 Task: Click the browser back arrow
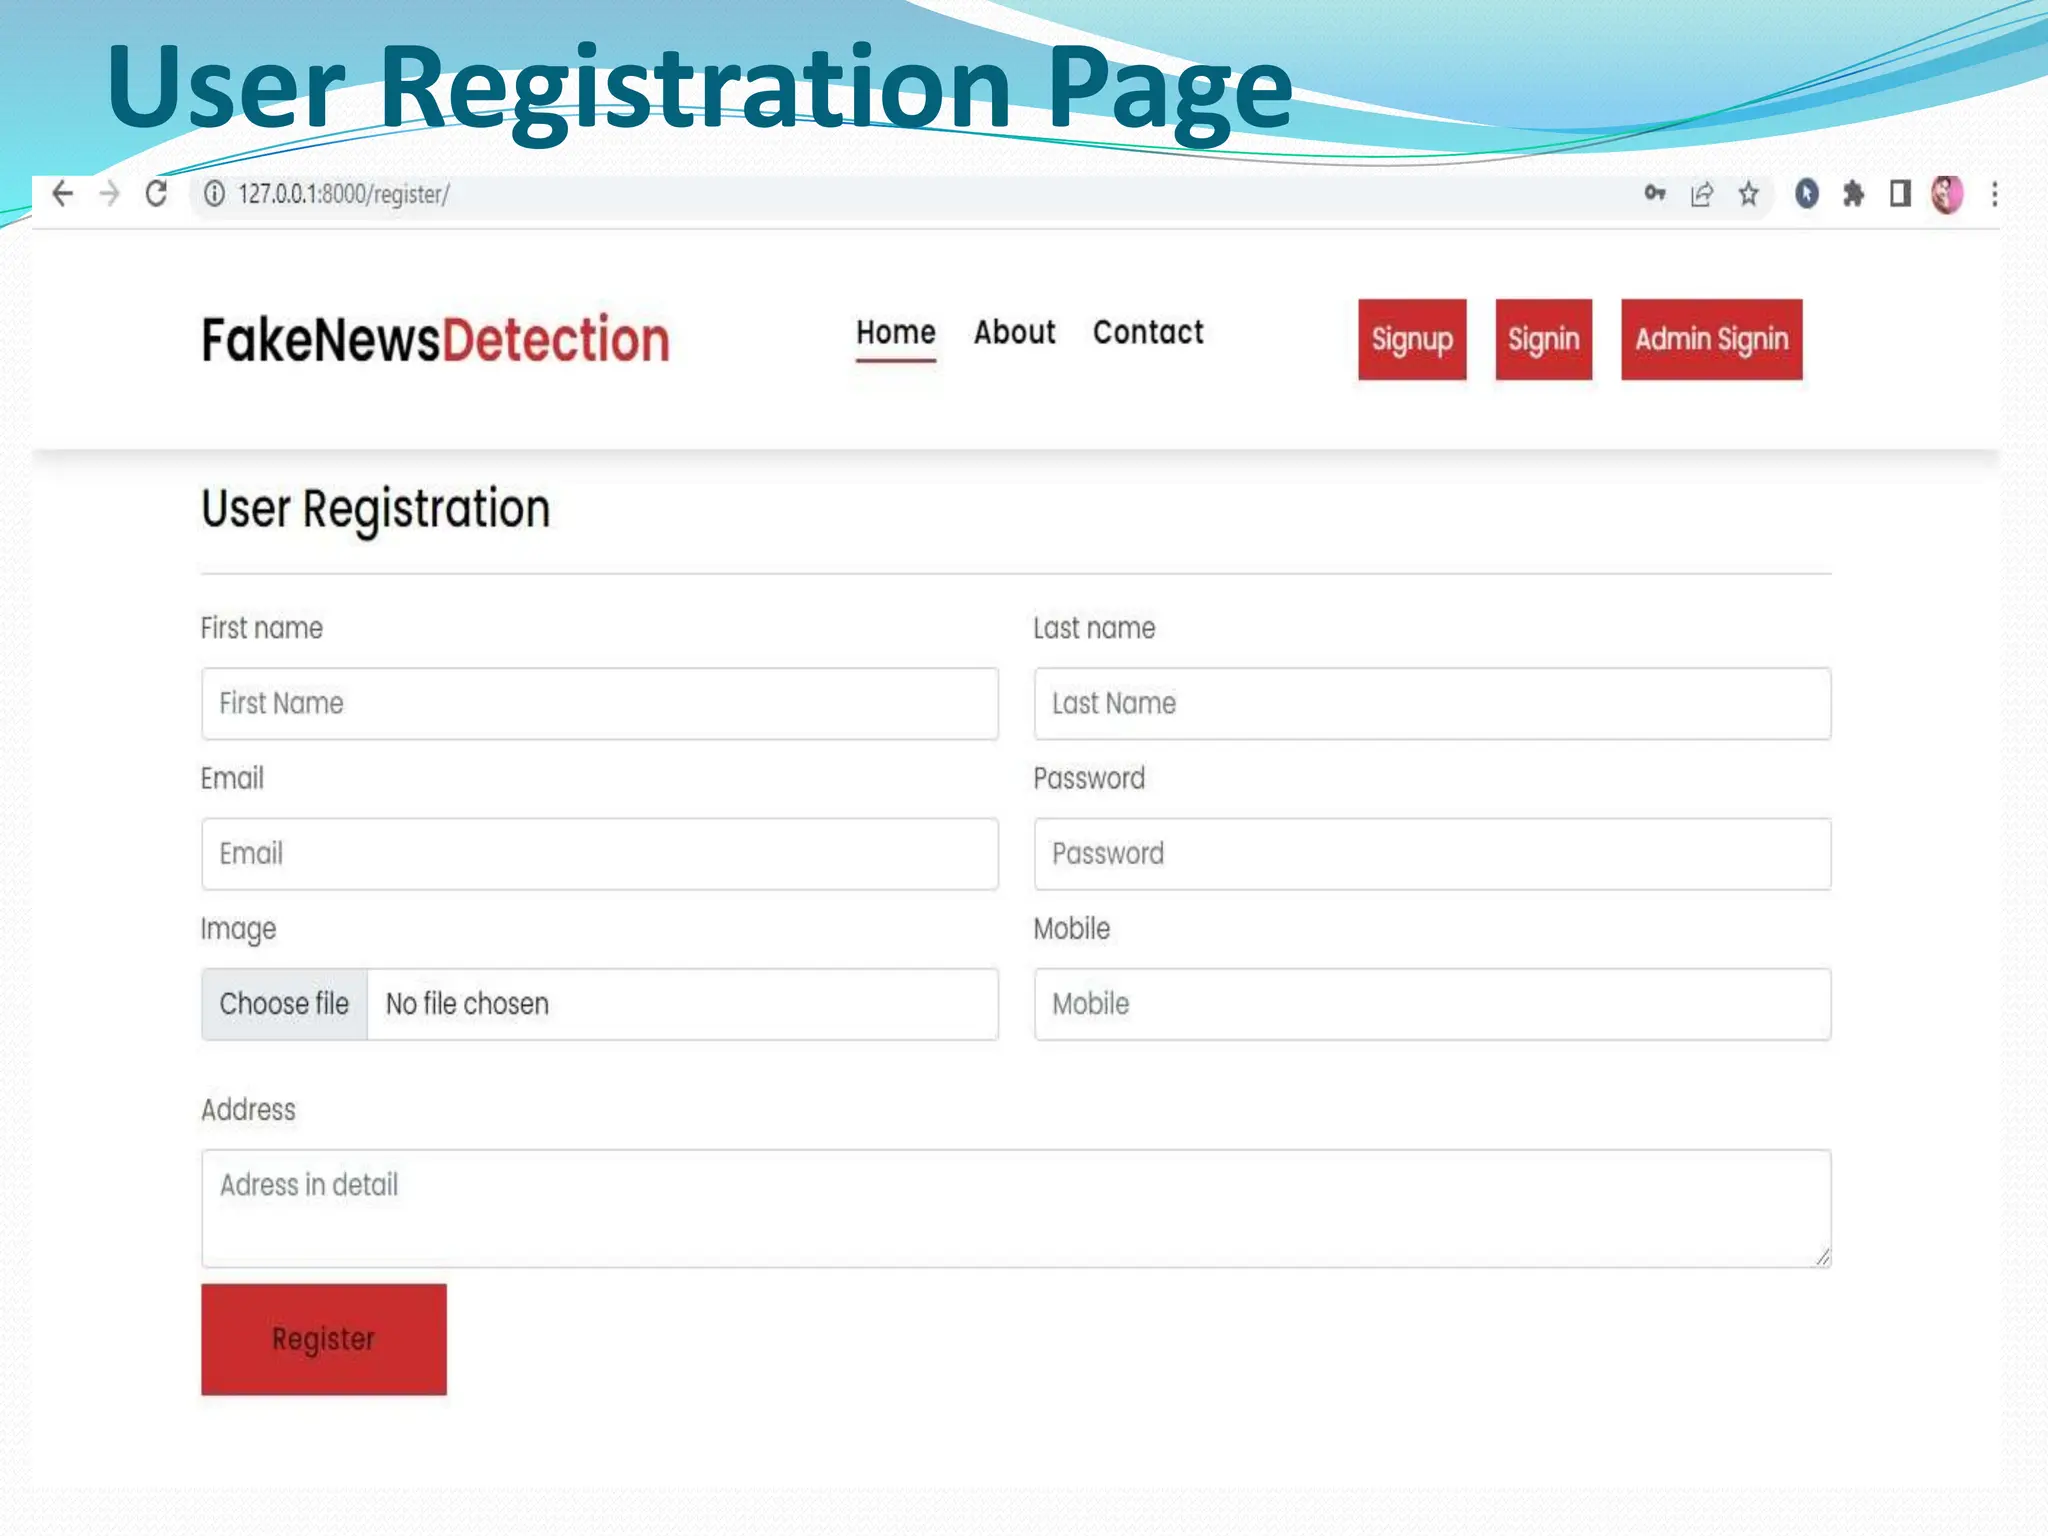[x=63, y=194]
